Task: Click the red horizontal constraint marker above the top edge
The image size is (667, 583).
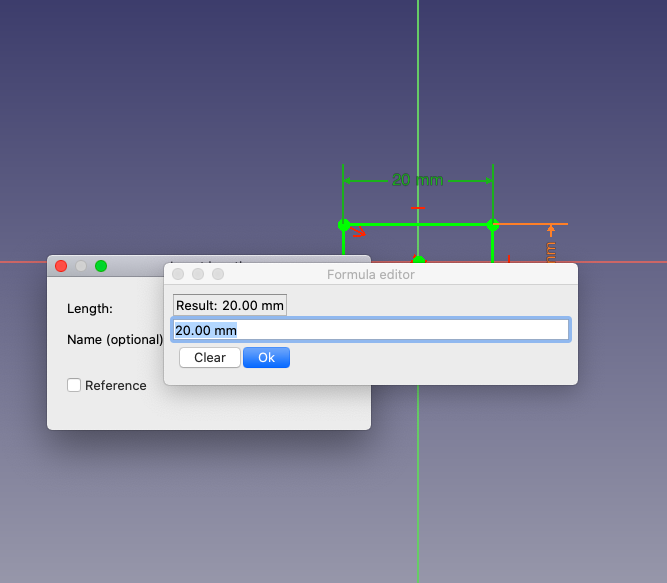Action: click(418, 209)
